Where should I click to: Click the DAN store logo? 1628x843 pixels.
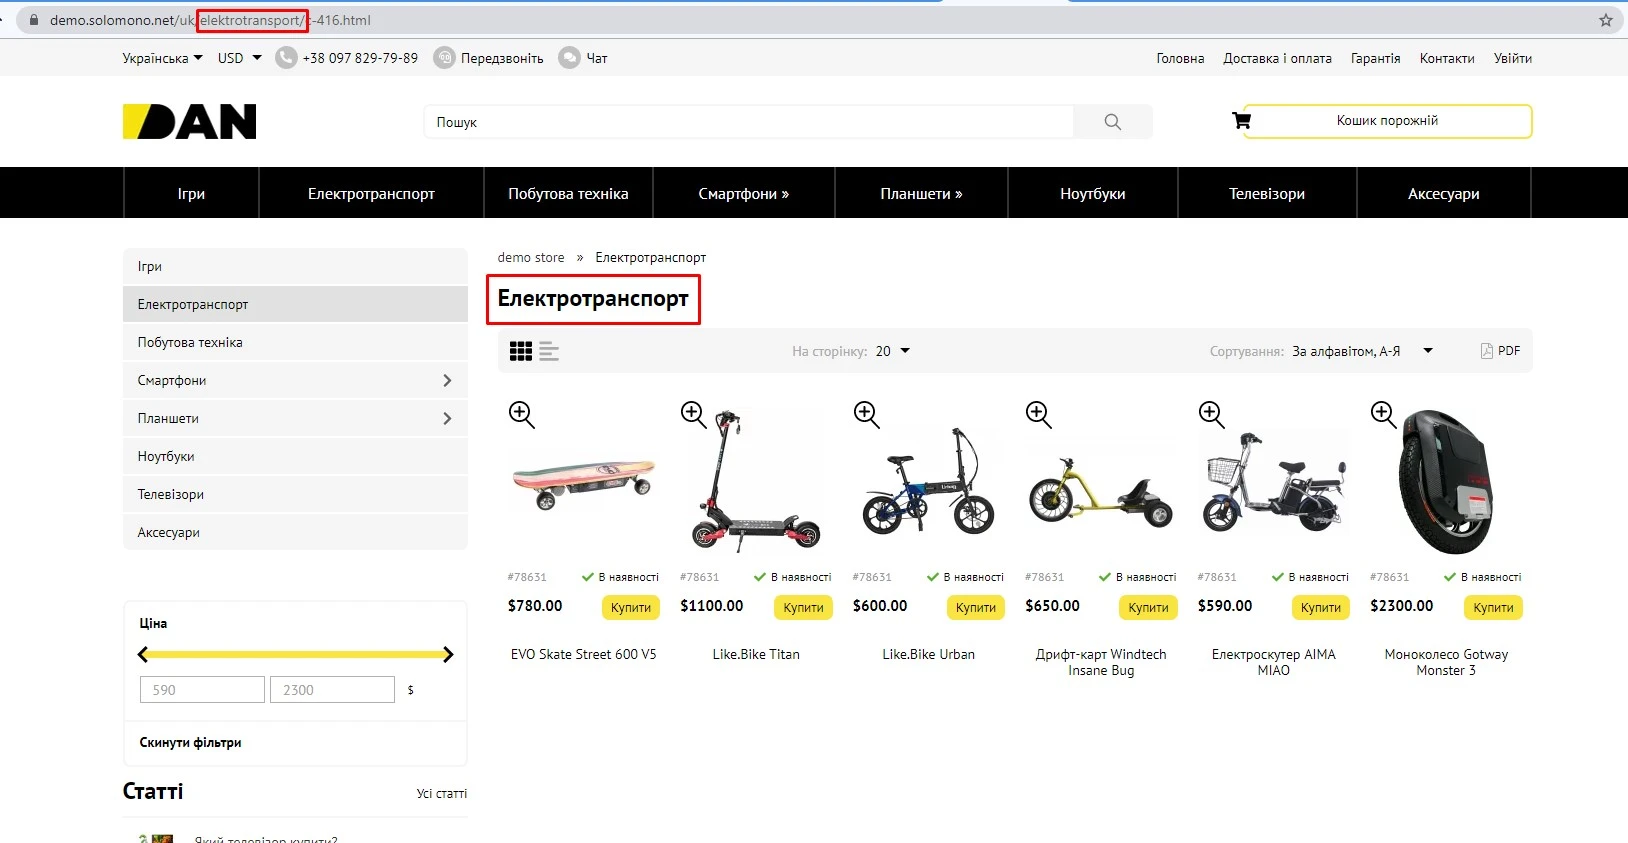pyautogui.click(x=189, y=121)
